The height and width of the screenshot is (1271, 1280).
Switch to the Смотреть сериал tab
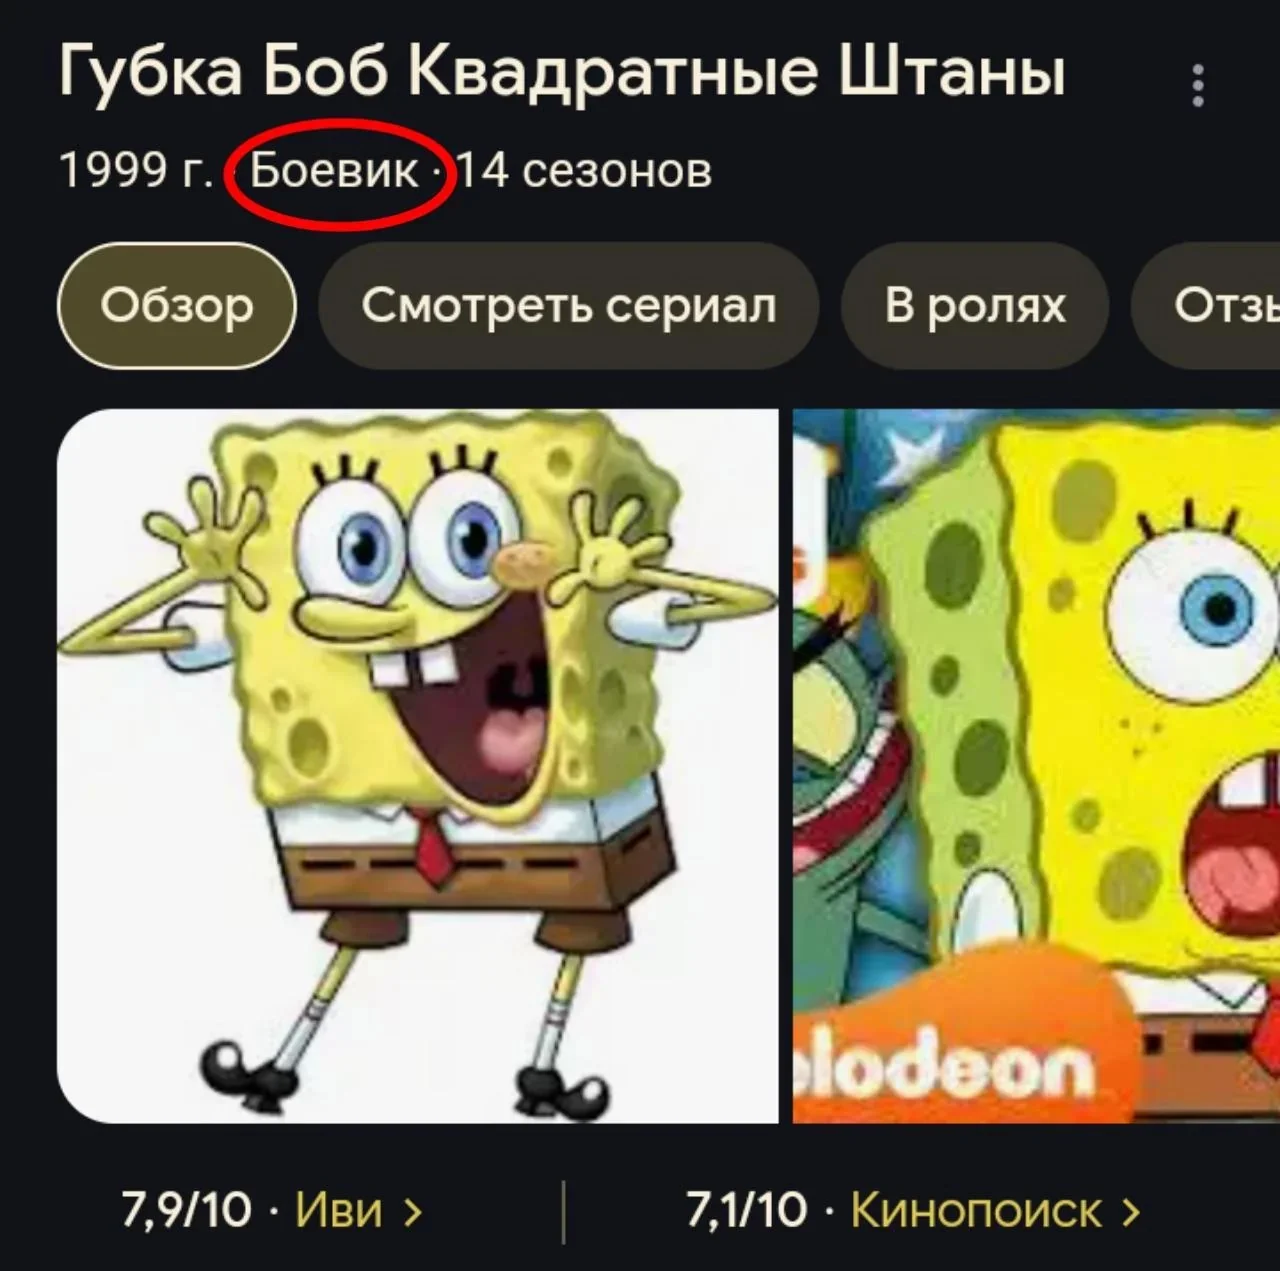pyautogui.click(x=568, y=306)
